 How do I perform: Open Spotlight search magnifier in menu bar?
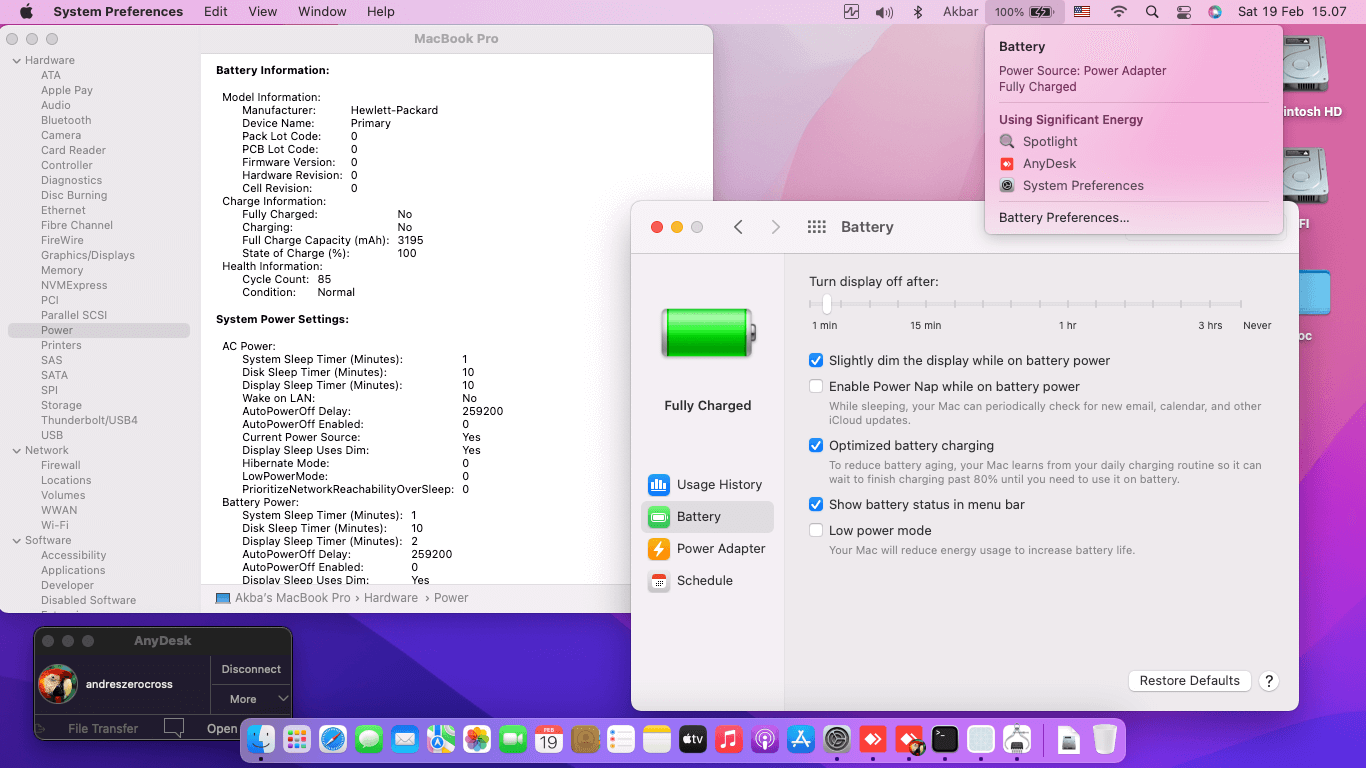point(1152,12)
